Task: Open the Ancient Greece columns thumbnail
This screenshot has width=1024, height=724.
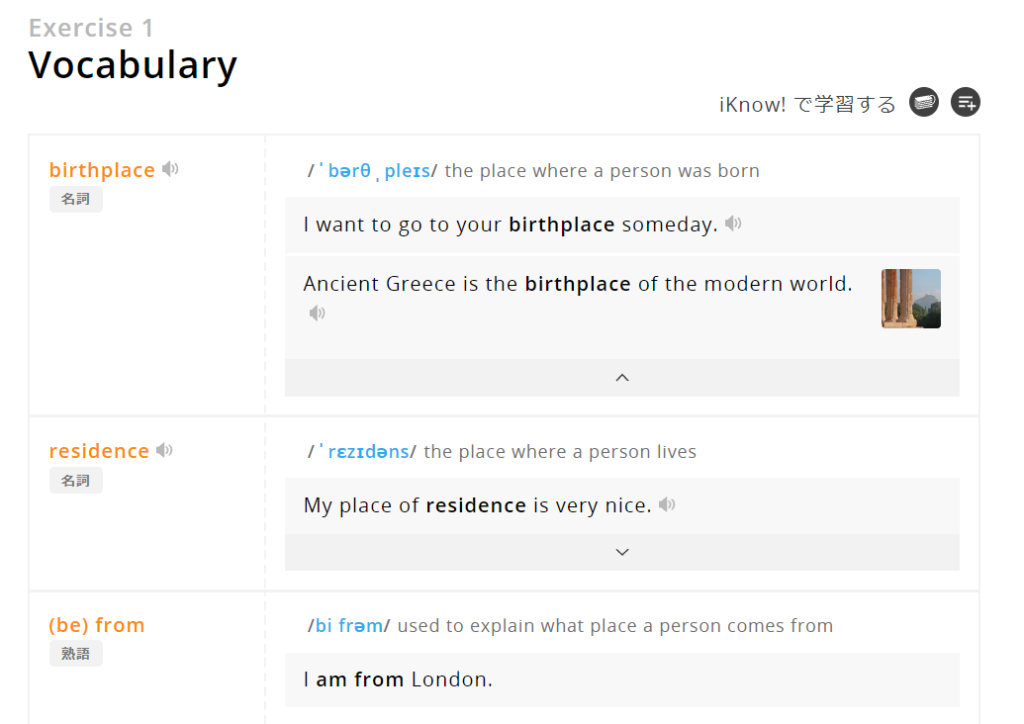Action: (x=910, y=298)
